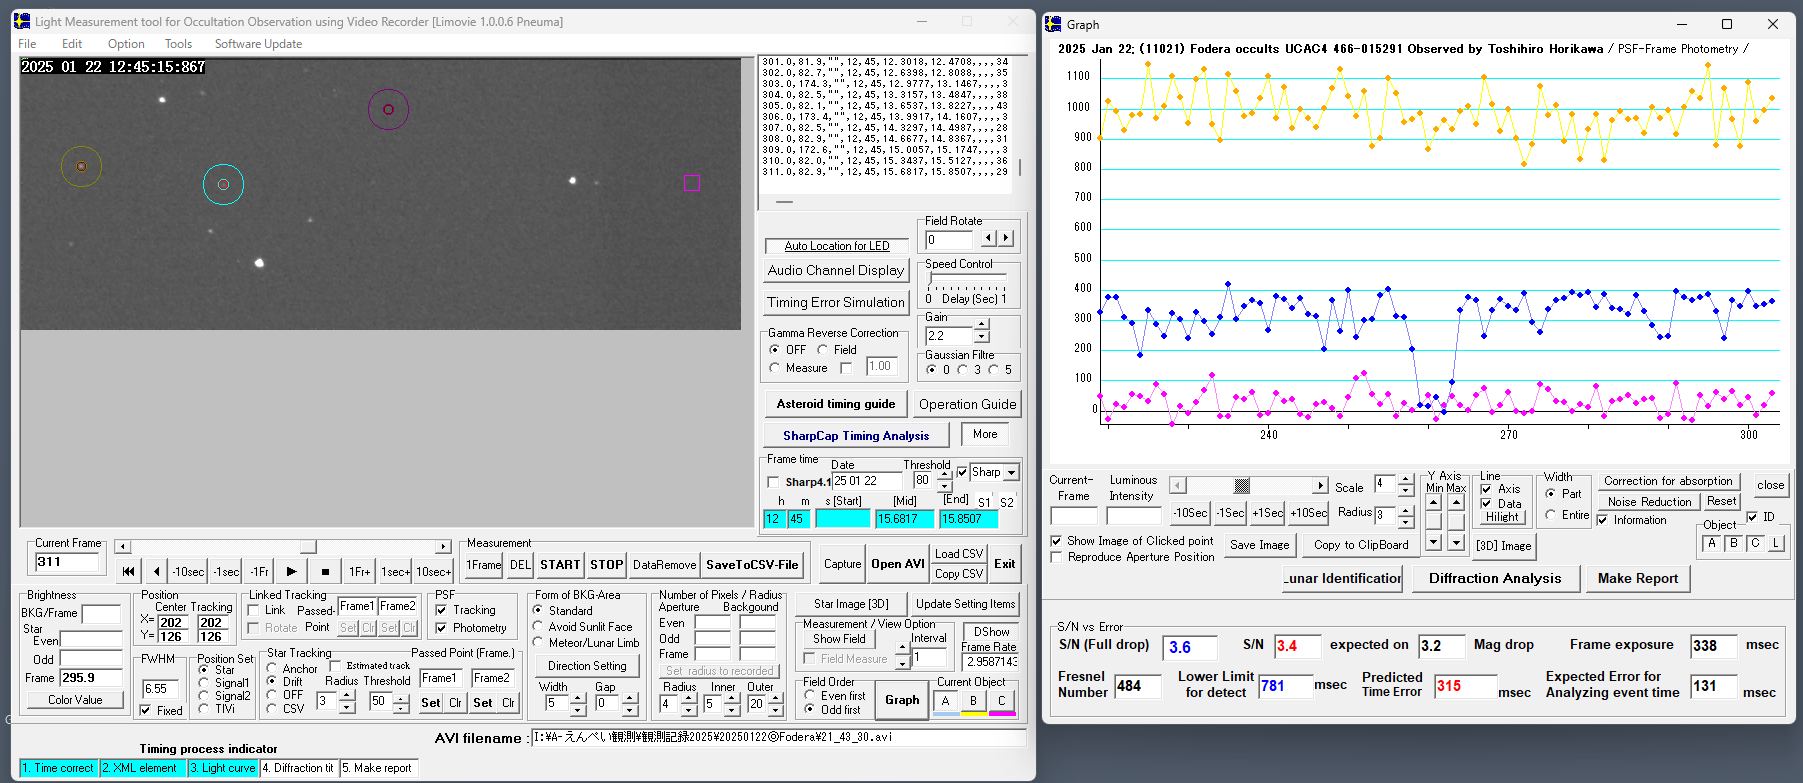Click Object L button in Graph window
The height and width of the screenshot is (783, 1803).
(1776, 543)
